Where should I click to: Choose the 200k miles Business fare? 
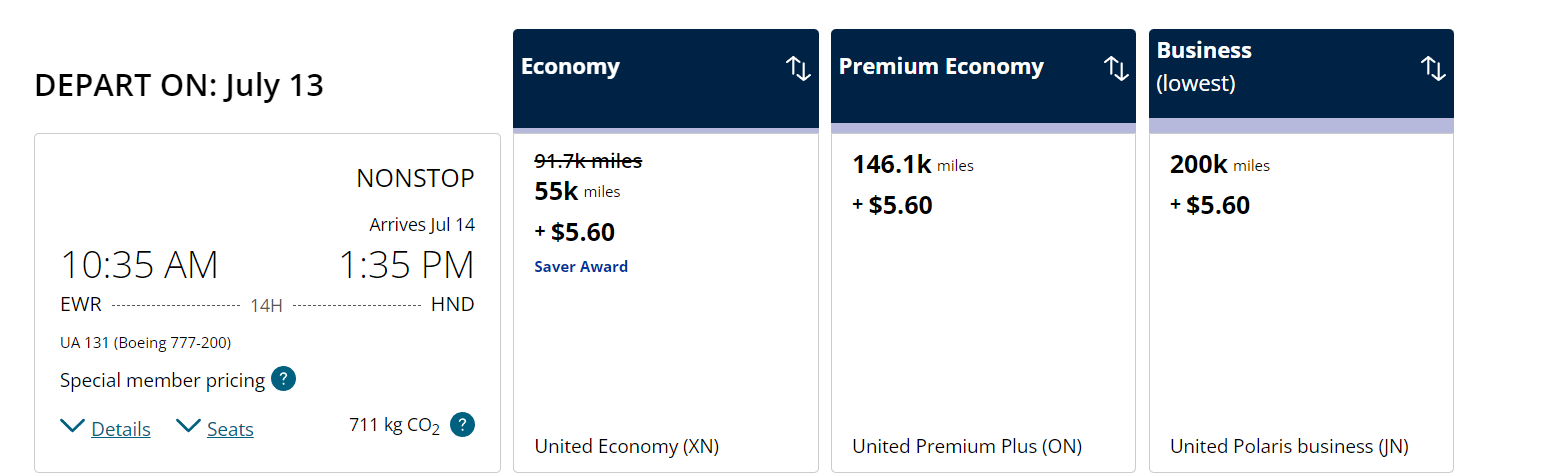(x=1200, y=165)
